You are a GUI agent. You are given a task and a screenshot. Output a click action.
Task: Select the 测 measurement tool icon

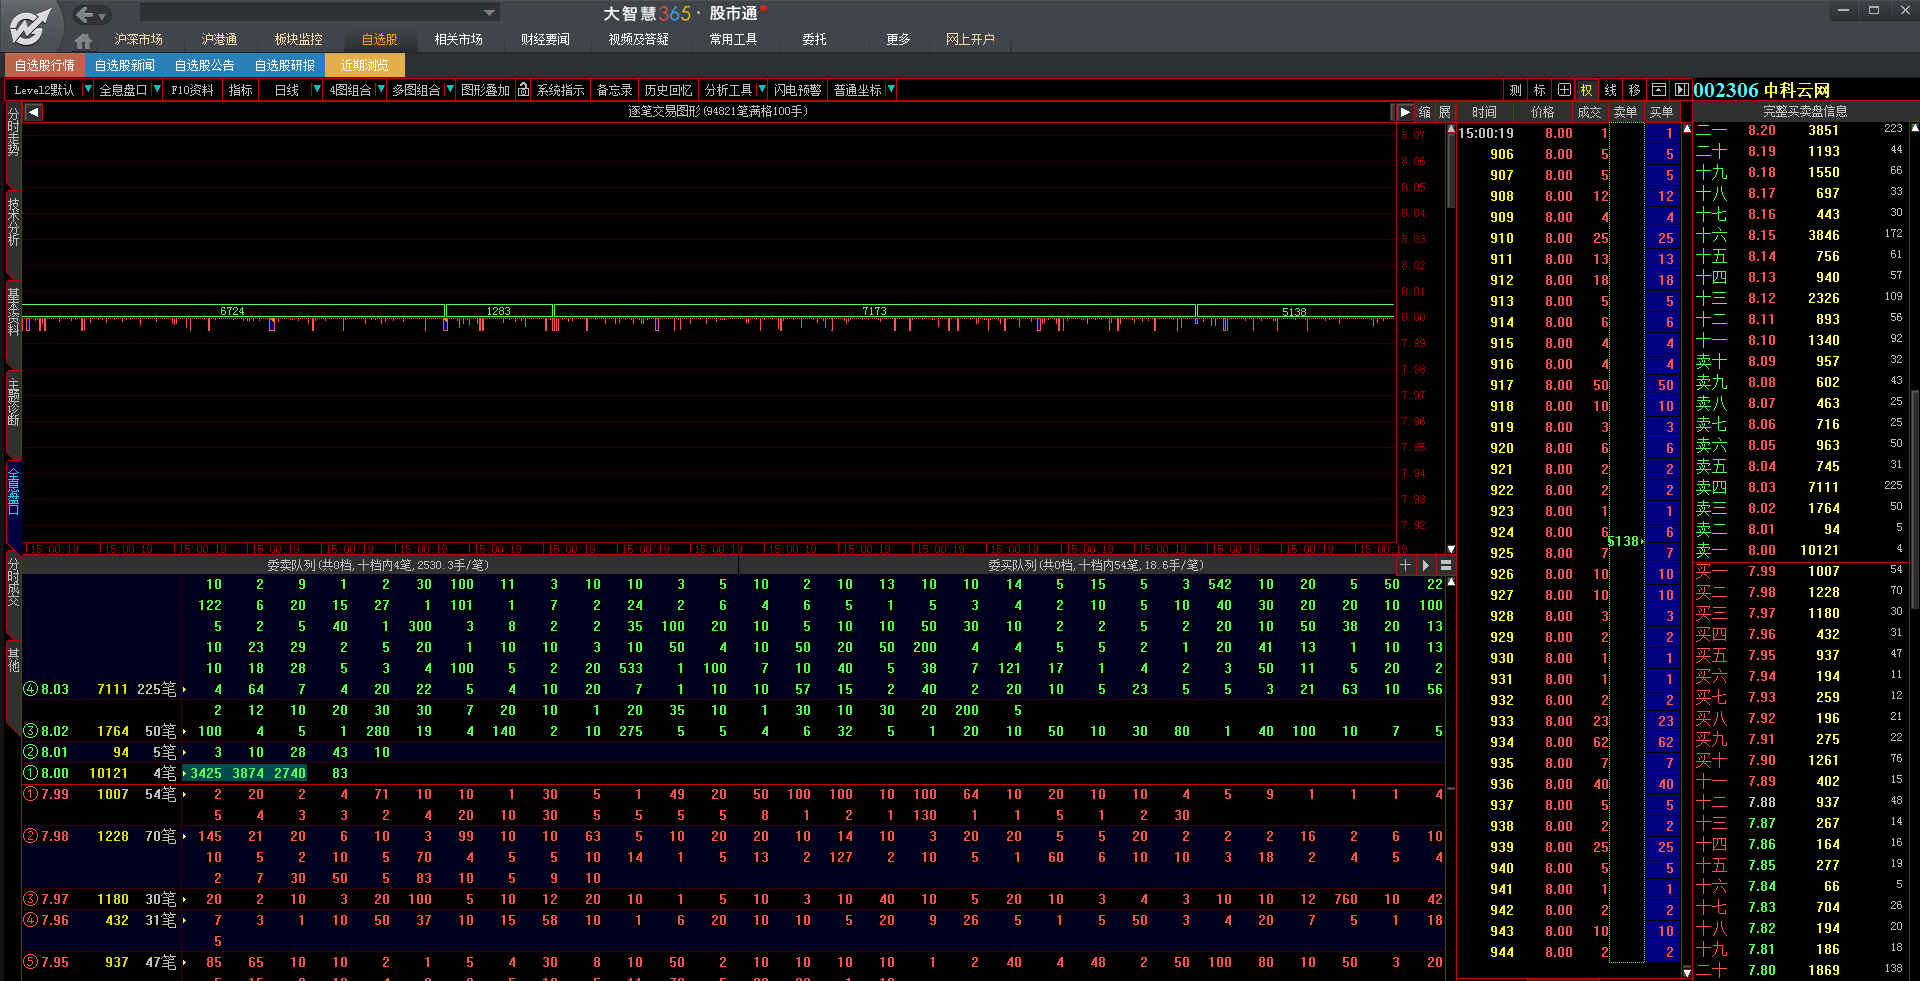[1516, 90]
